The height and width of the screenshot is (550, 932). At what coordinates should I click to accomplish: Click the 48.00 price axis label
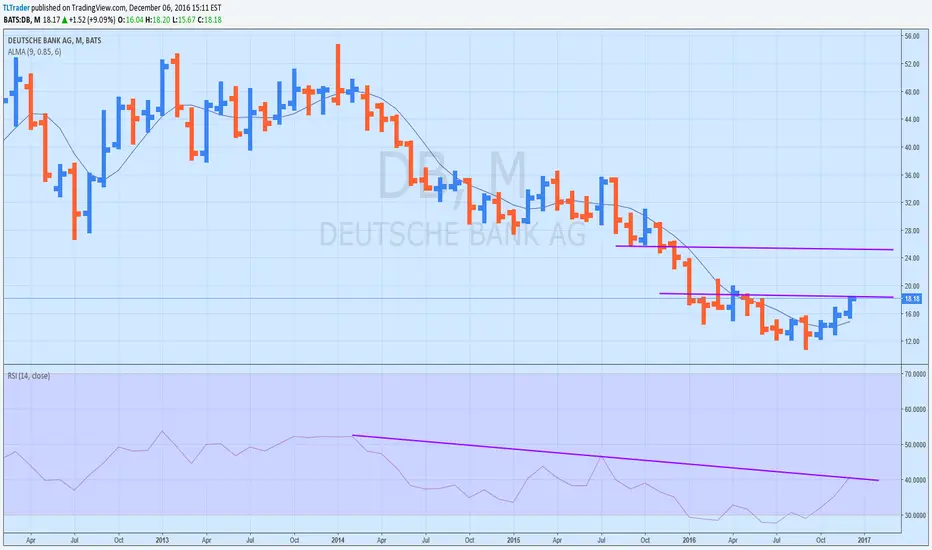click(x=912, y=92)
